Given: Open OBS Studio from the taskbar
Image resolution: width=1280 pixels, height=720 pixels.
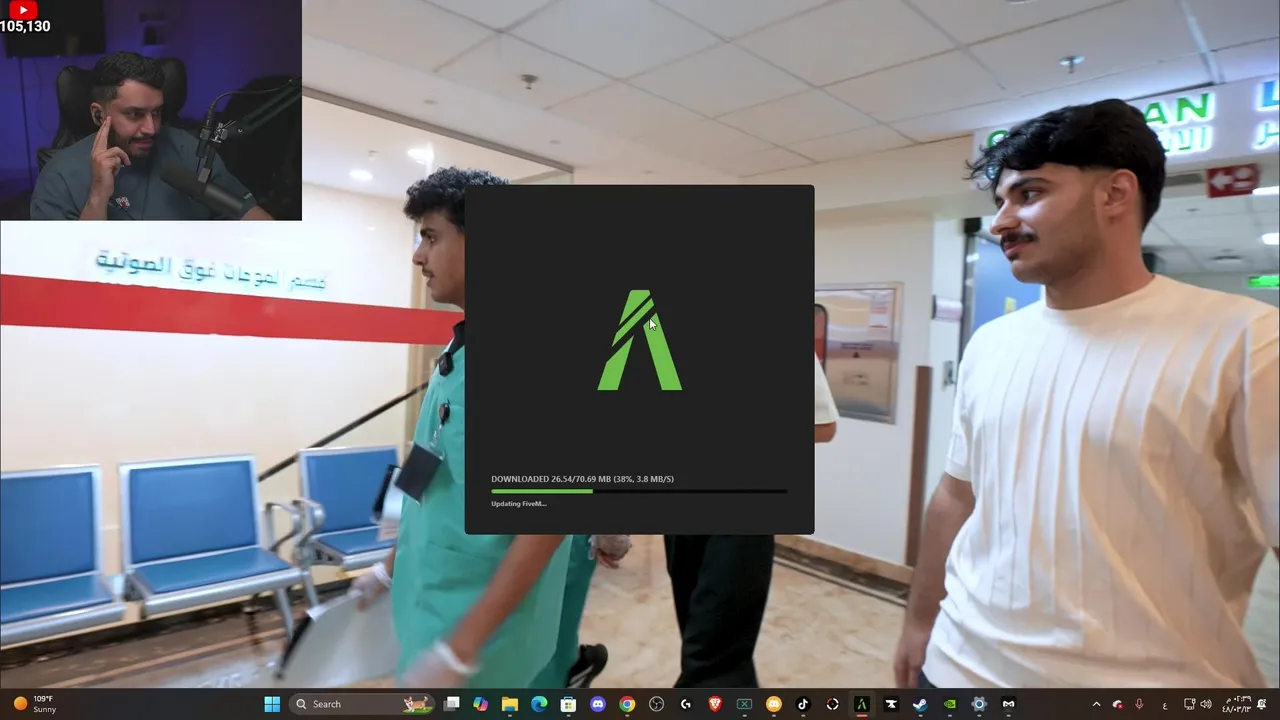Looking at the screenshot, I should 656,704.
